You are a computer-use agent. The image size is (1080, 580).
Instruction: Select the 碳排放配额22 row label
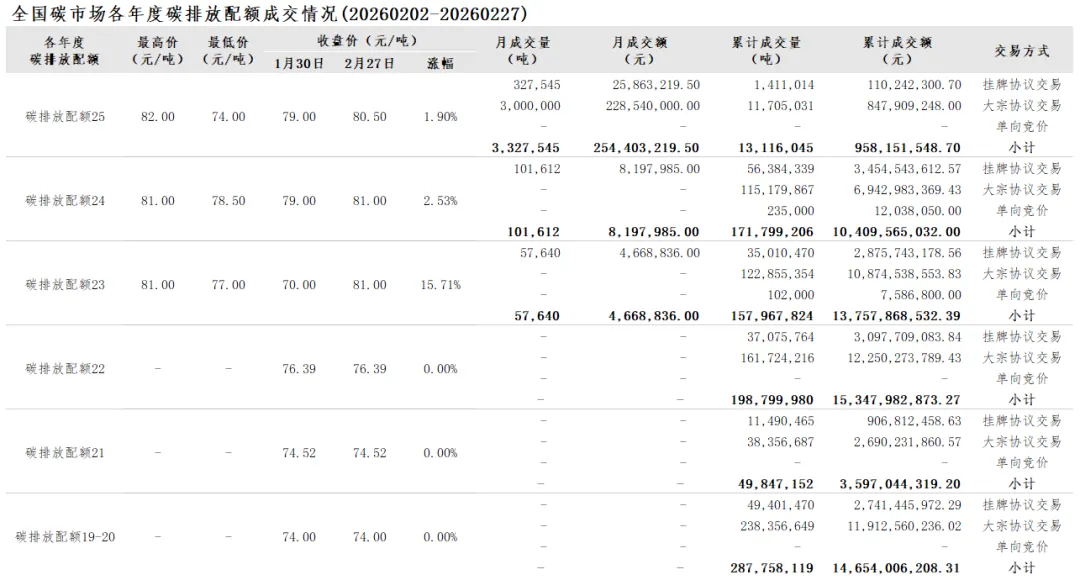tap(65, 369)
